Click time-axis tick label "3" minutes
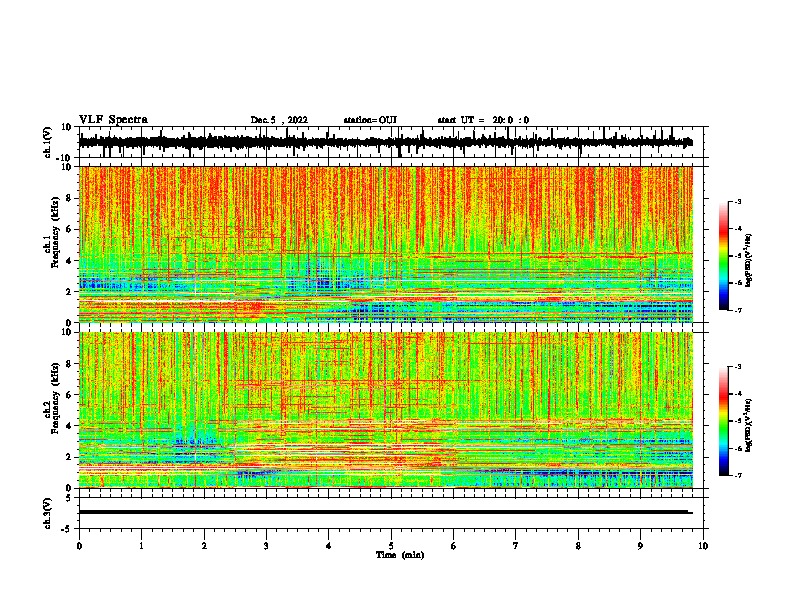 (266, 546)
